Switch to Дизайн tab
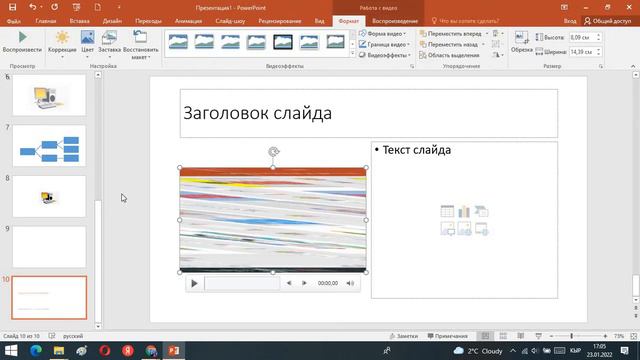Viewport: 640px width, 360px height. coord(112,21)
